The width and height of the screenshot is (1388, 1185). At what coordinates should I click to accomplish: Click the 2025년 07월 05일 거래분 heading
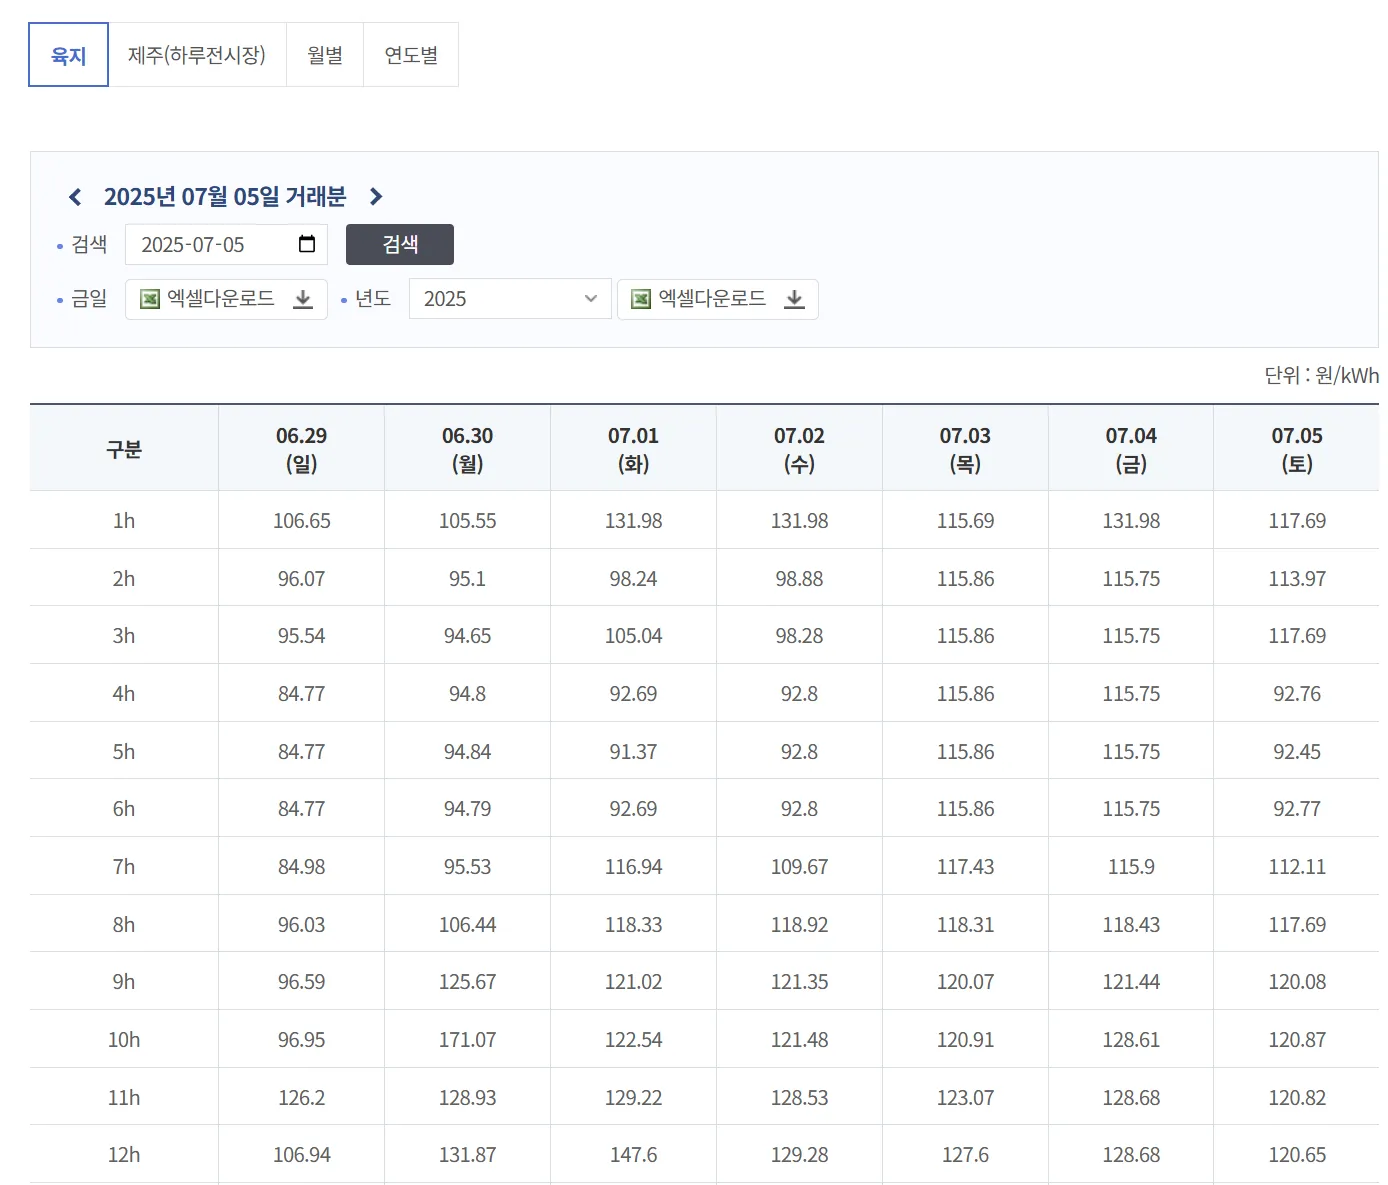(225, 197)
